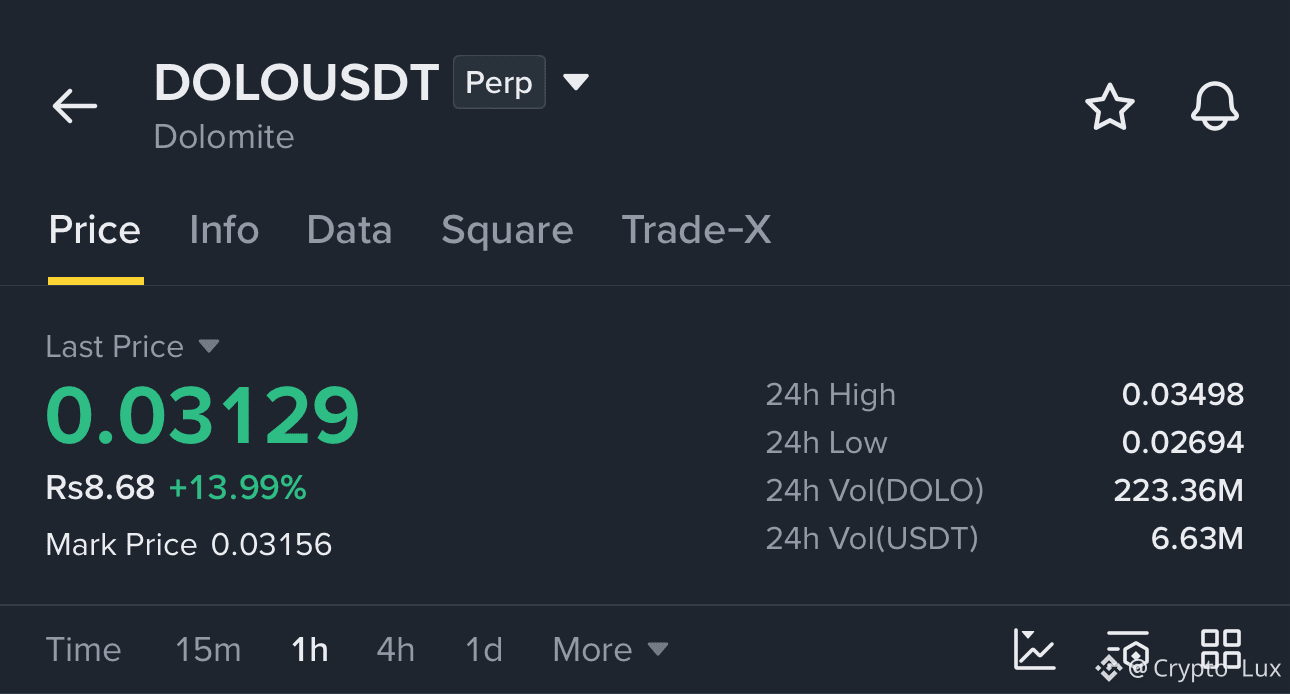1290x694 pixels.
Task: Select the 1d chart interval
Action: click(484, 650)
